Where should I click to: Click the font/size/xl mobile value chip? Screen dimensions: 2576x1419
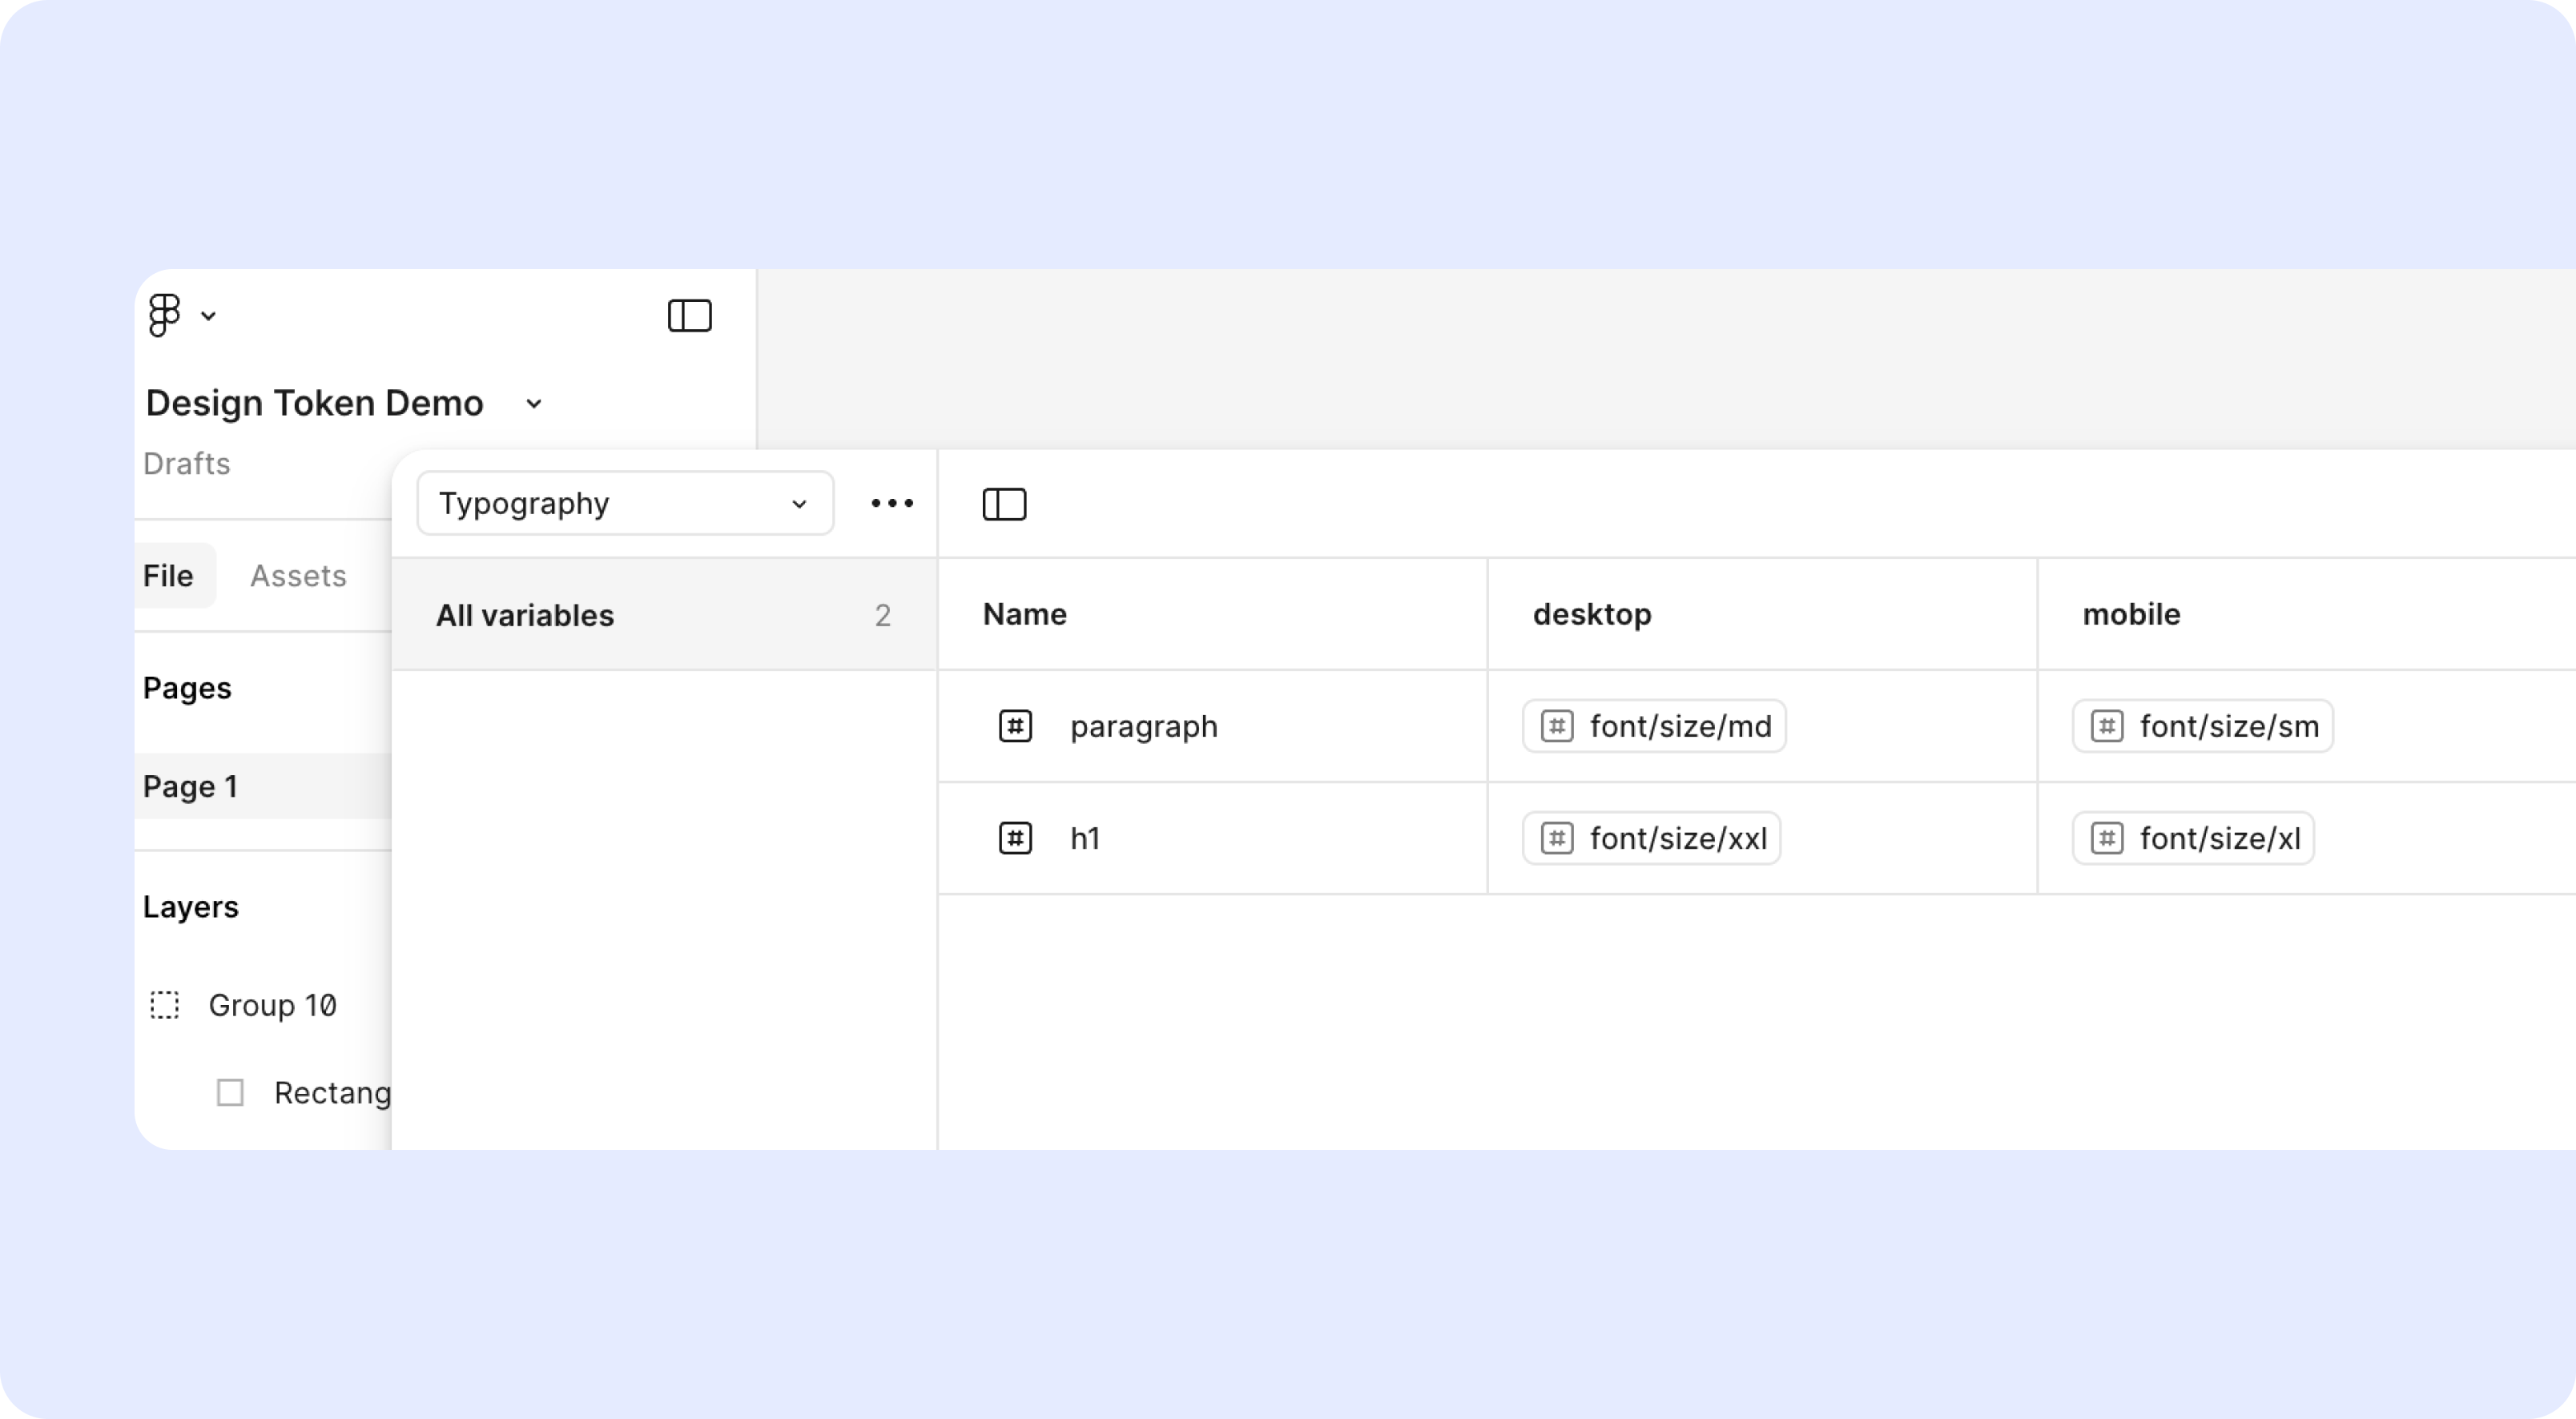point(2193,838)
